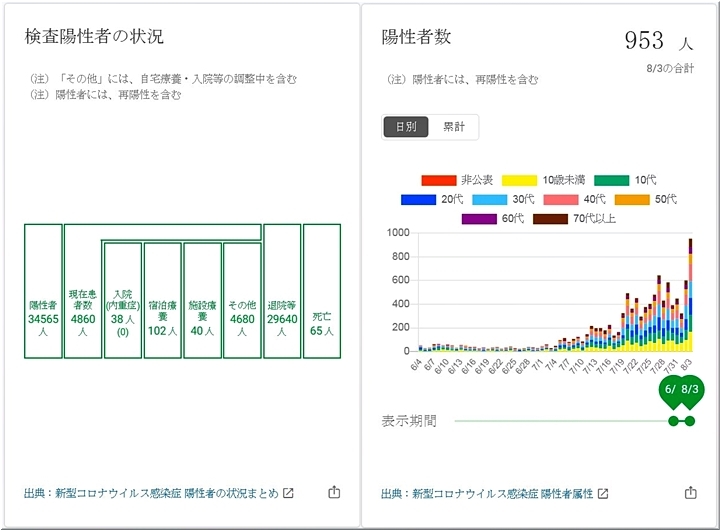Click share icon in 検査陽性者の状況 card
This screenshot has height=530, width=720.
334,493
